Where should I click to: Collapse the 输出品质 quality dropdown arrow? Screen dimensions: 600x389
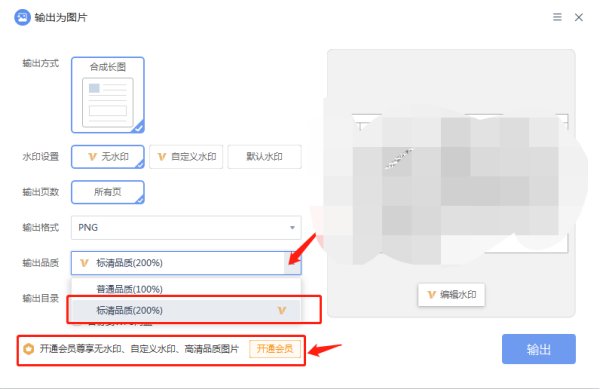293,263
